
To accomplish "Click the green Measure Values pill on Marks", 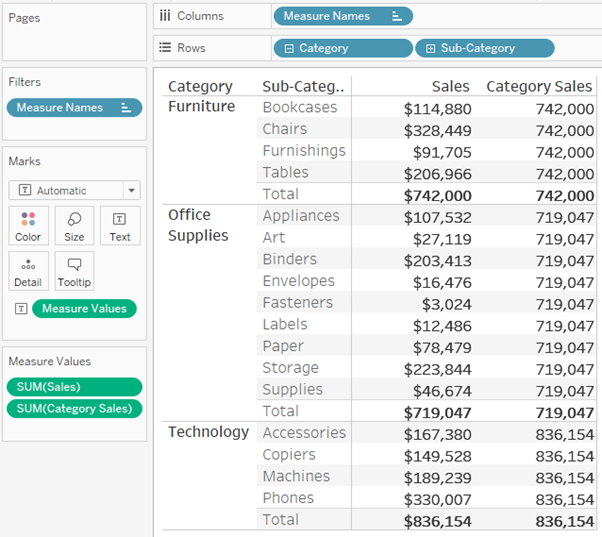I will pos(84,309).
